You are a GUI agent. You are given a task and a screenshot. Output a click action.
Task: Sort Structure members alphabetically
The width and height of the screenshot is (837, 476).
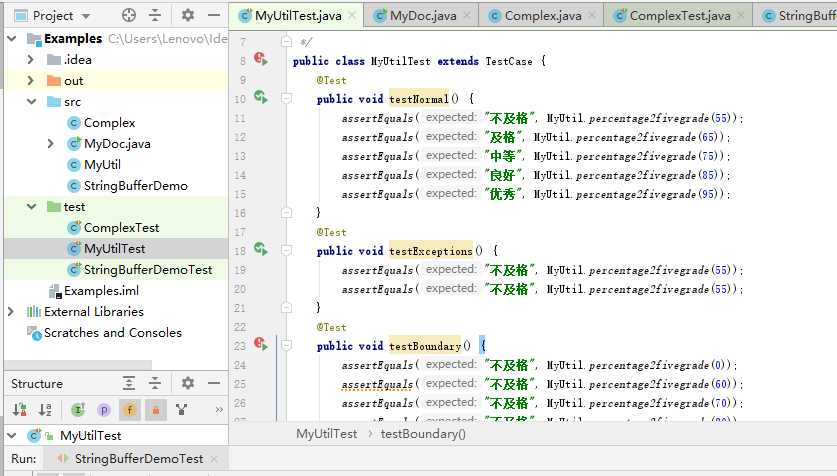point(45,409)
